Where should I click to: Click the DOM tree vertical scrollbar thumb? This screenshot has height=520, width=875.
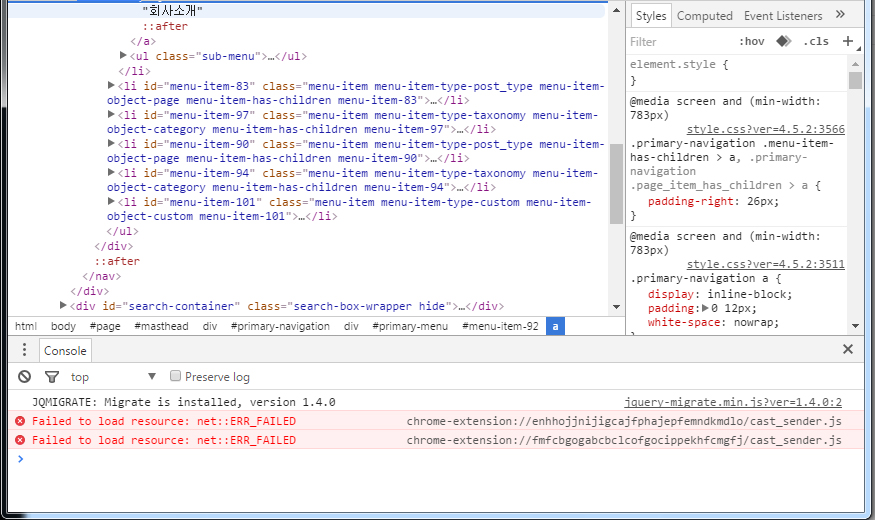tap(616, 184)
